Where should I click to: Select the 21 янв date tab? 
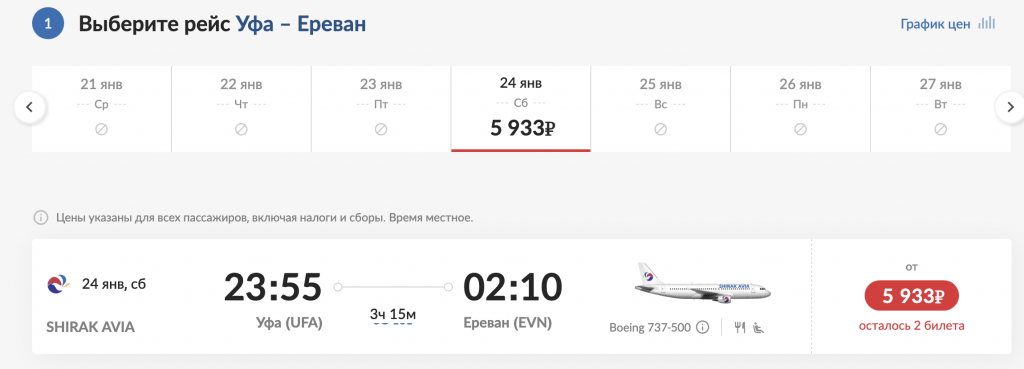click(x=101, y=108)
